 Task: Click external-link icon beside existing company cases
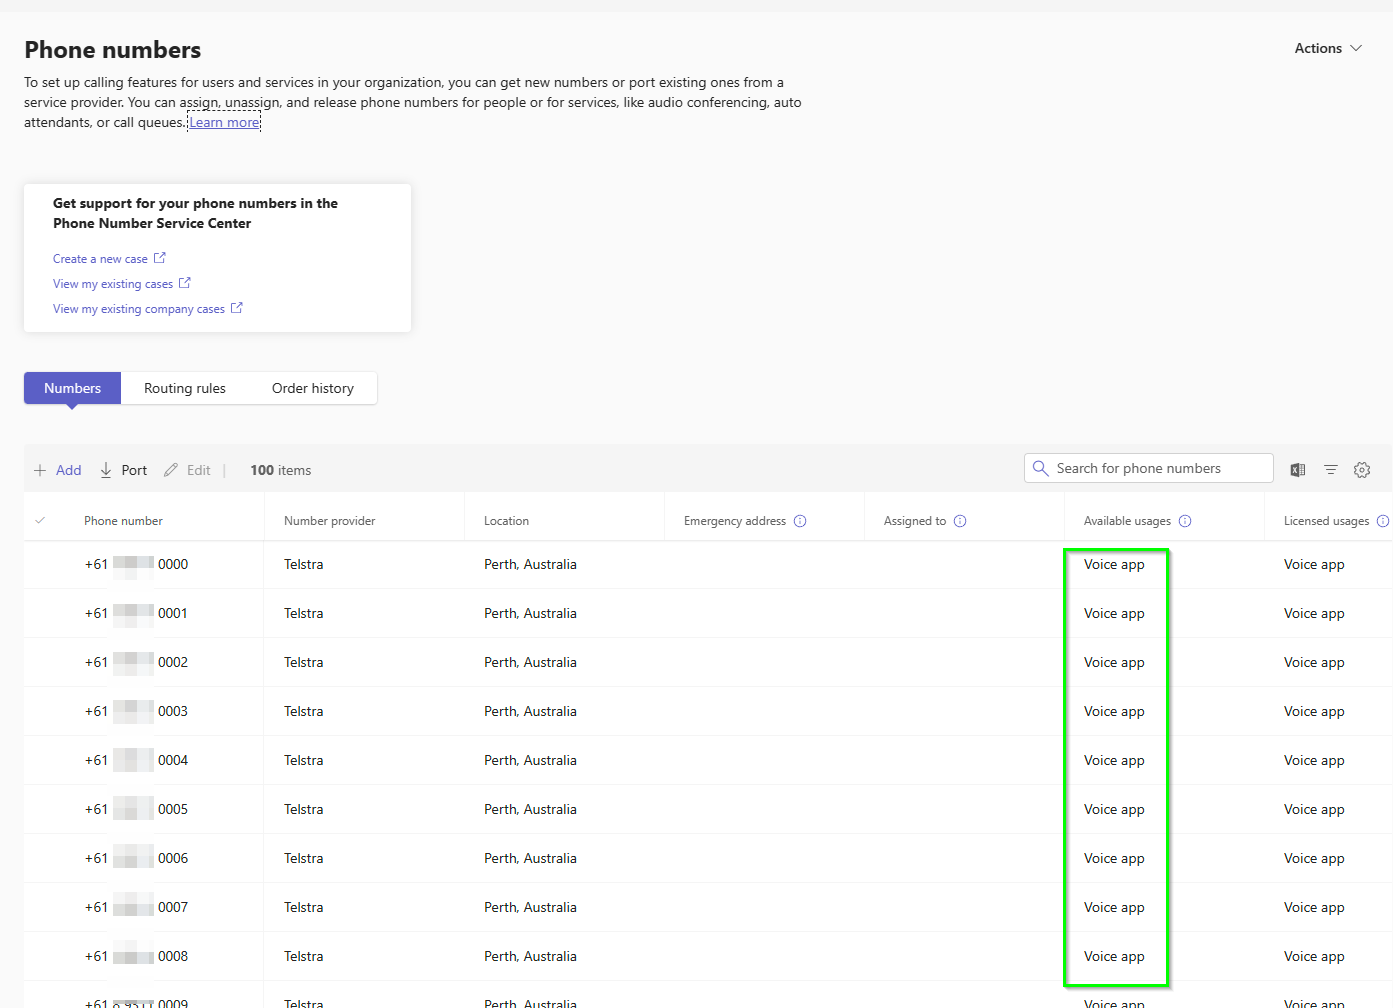tap(237, 308)
